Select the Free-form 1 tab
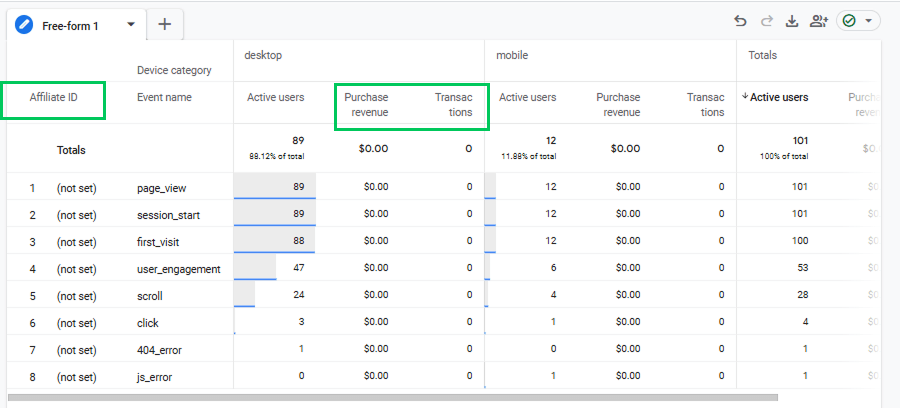The height and width of the screenshot is (408, 900). tap(70, 26)
